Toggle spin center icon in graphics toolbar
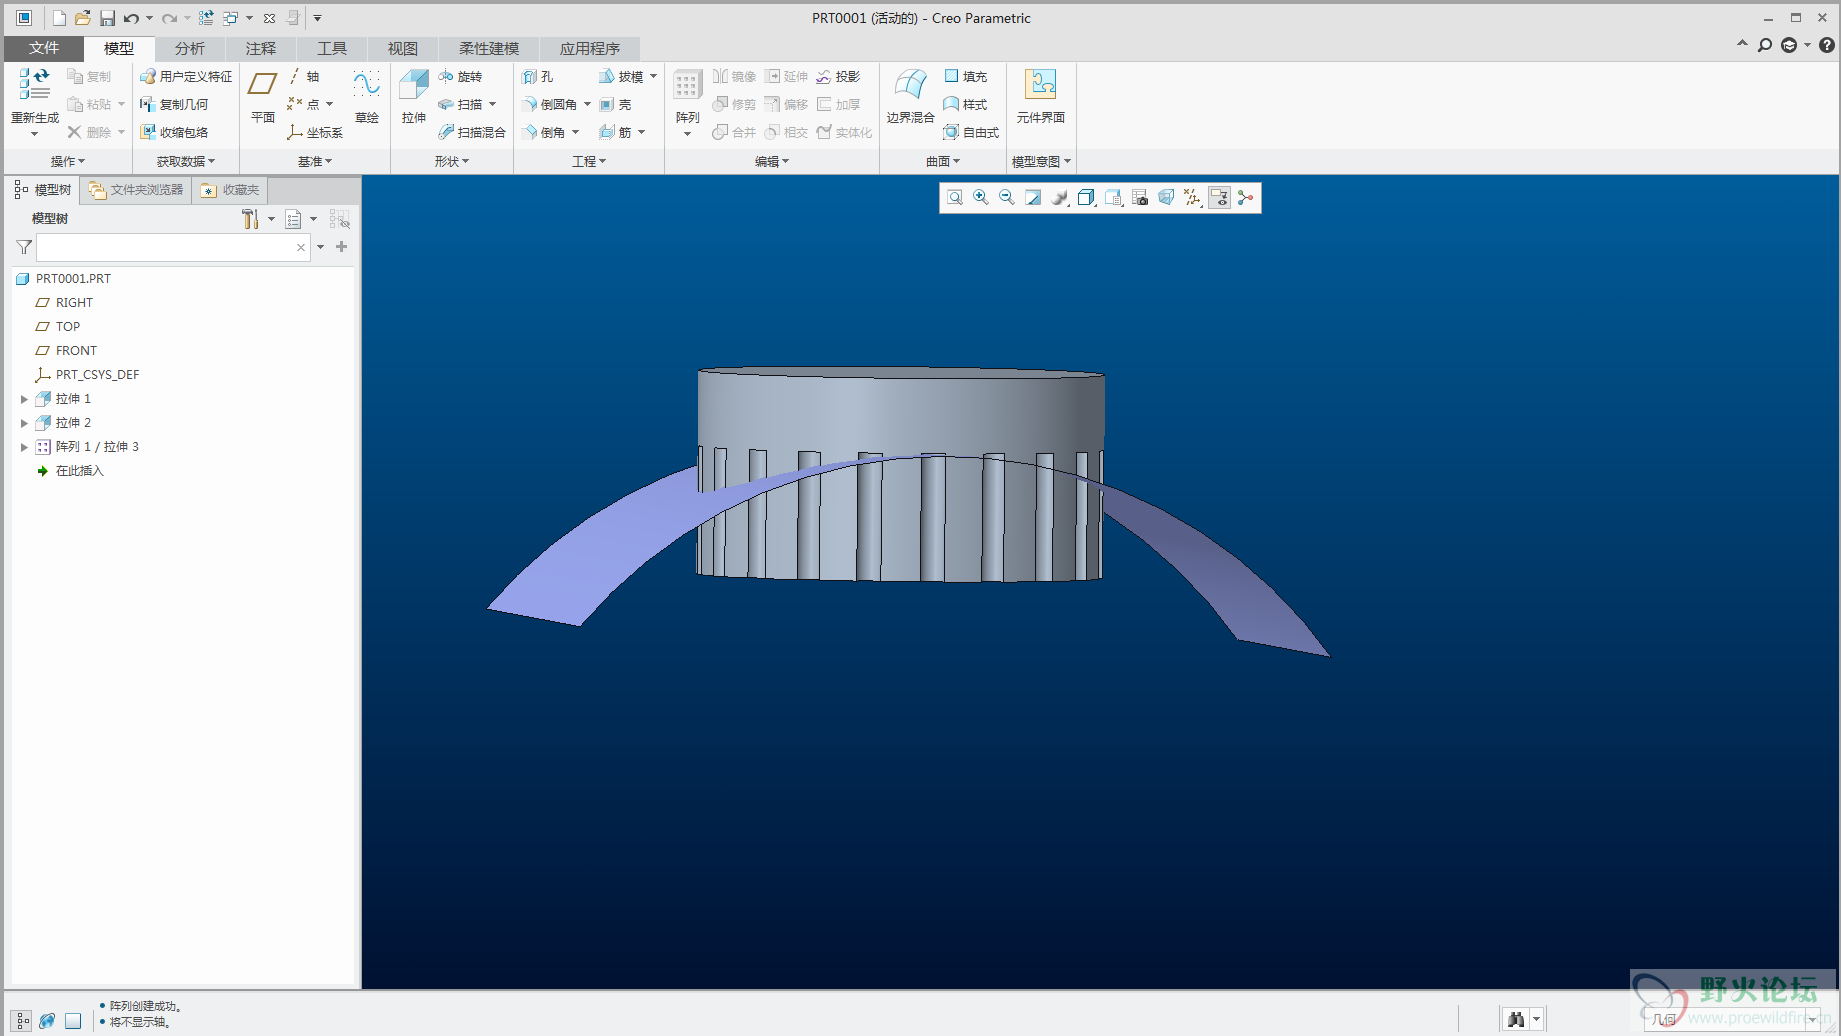 click(1245, 198)
